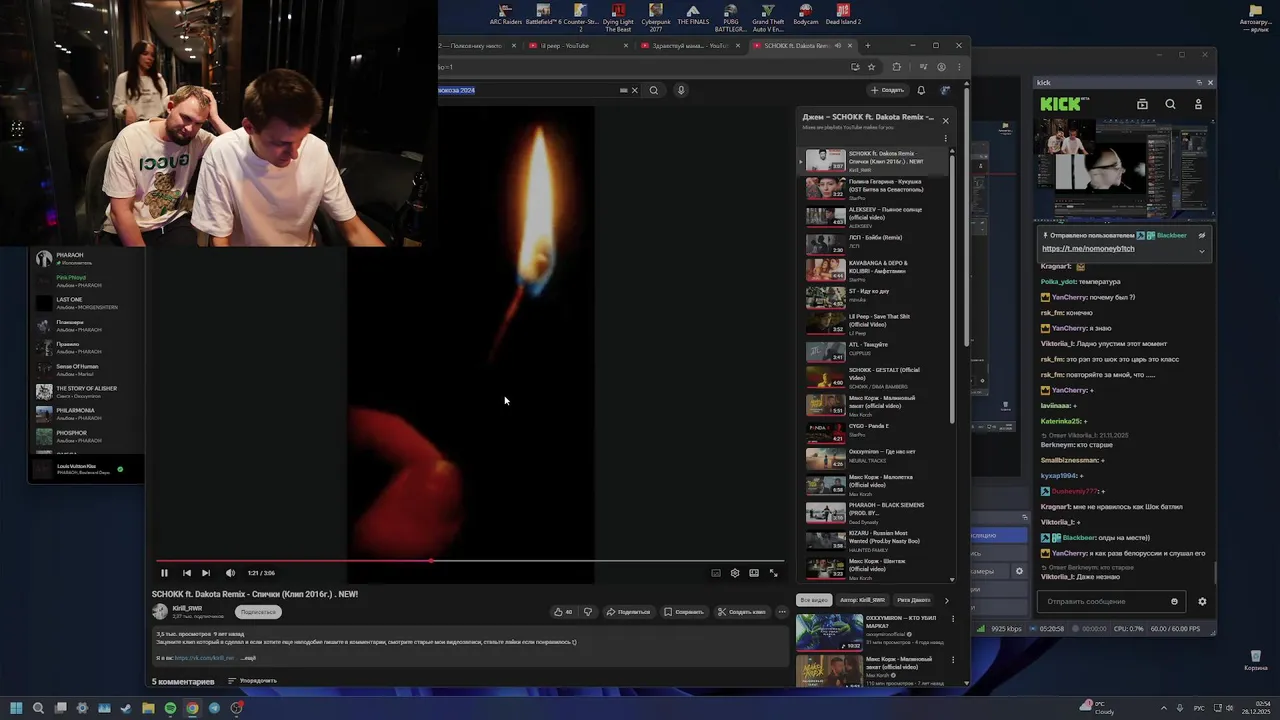Mute the YouTube player volume
The height and width of the screenshot is (720, 1280).
click(230, 573)
